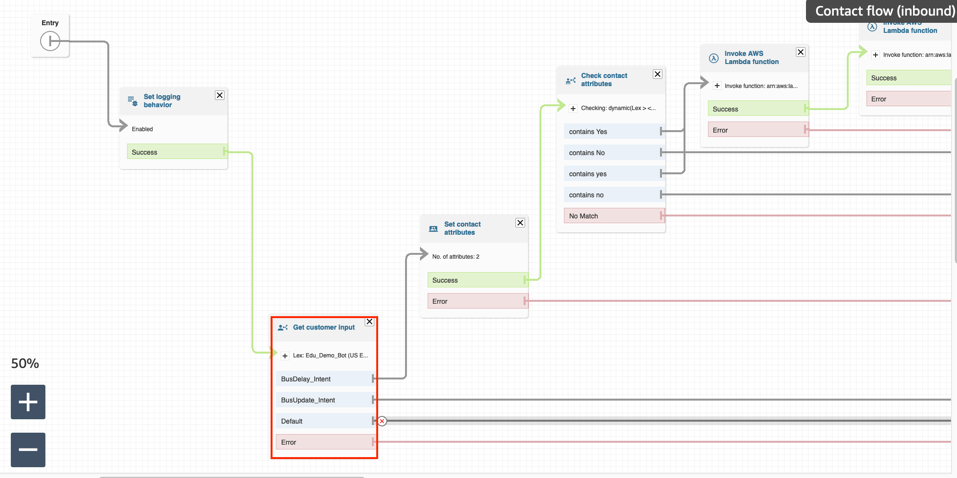Screen dimensions: 957x478
Task: Zoom out with the minus button
Action: pos(28,450)
